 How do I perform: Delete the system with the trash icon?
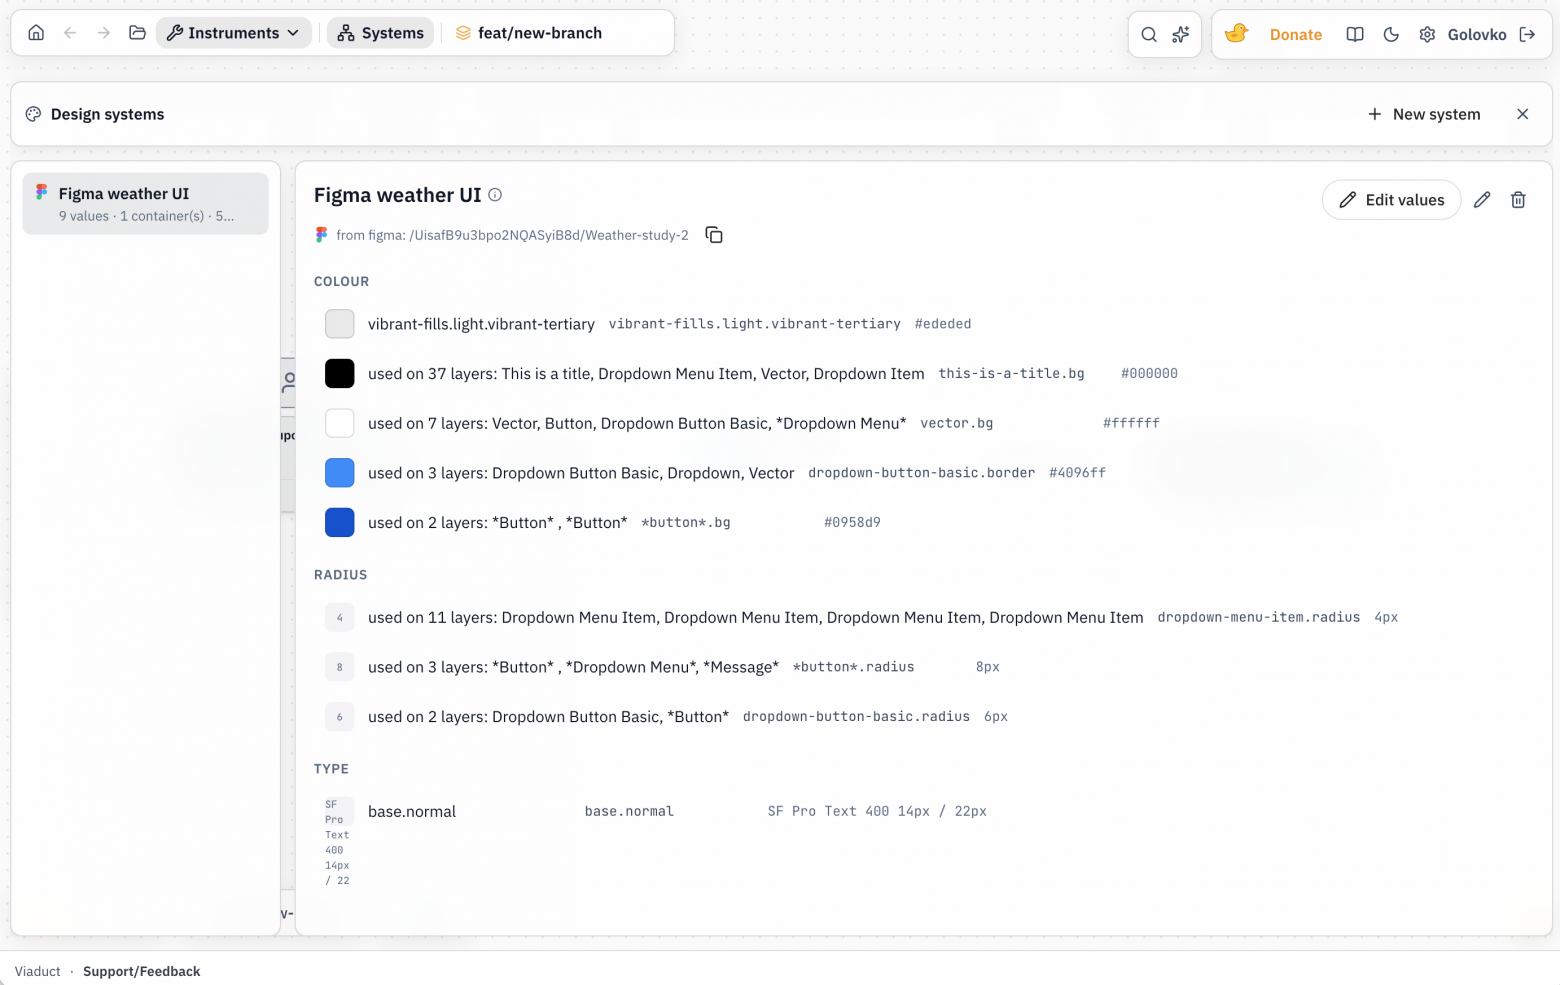[x=1518, y=200]
